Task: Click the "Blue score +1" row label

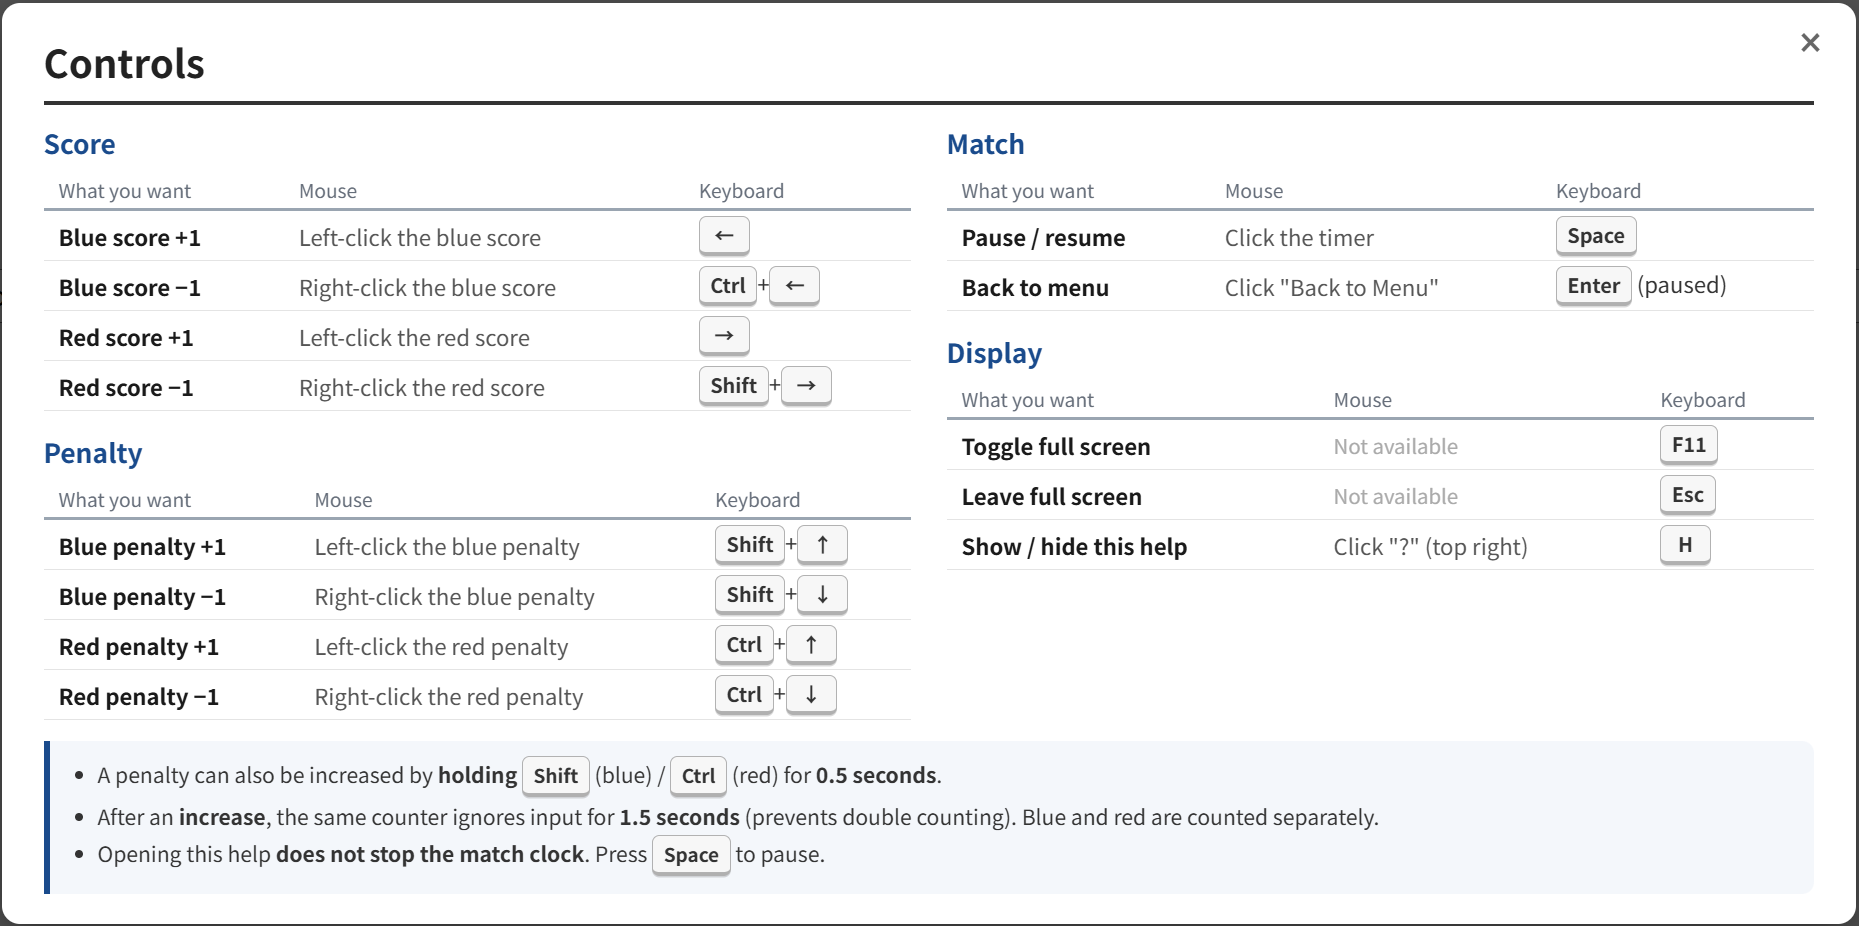Action: [130, 238]
